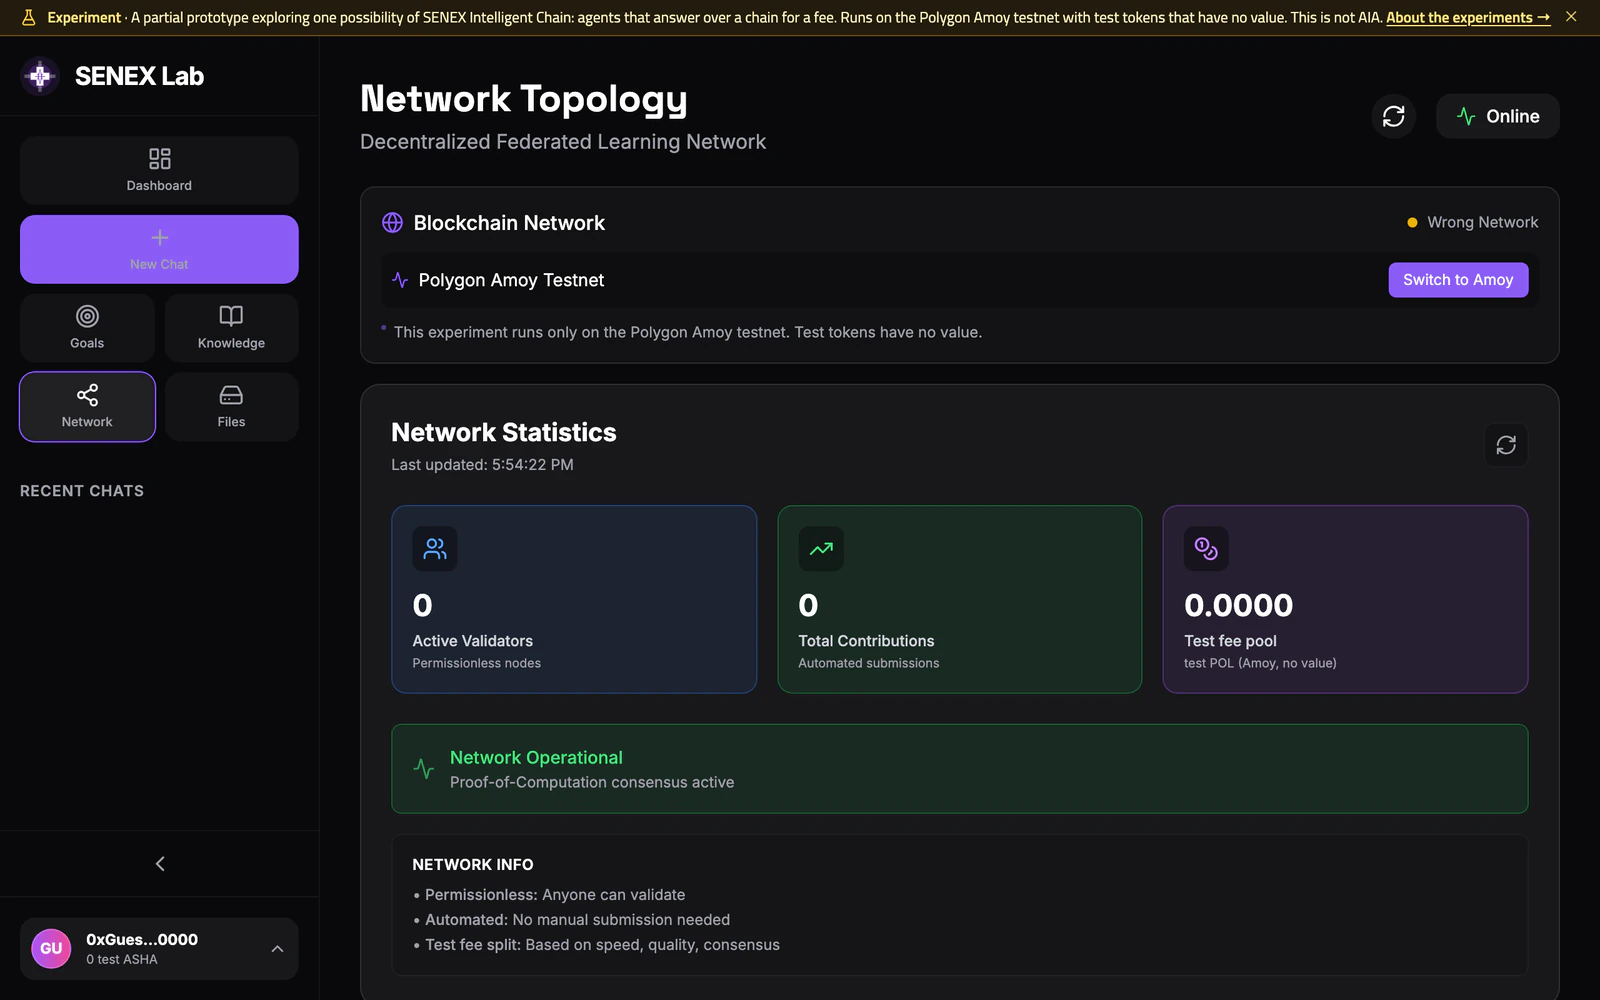
Task: Click the Network Operational pulse icon
Action: tap(424, 769)
